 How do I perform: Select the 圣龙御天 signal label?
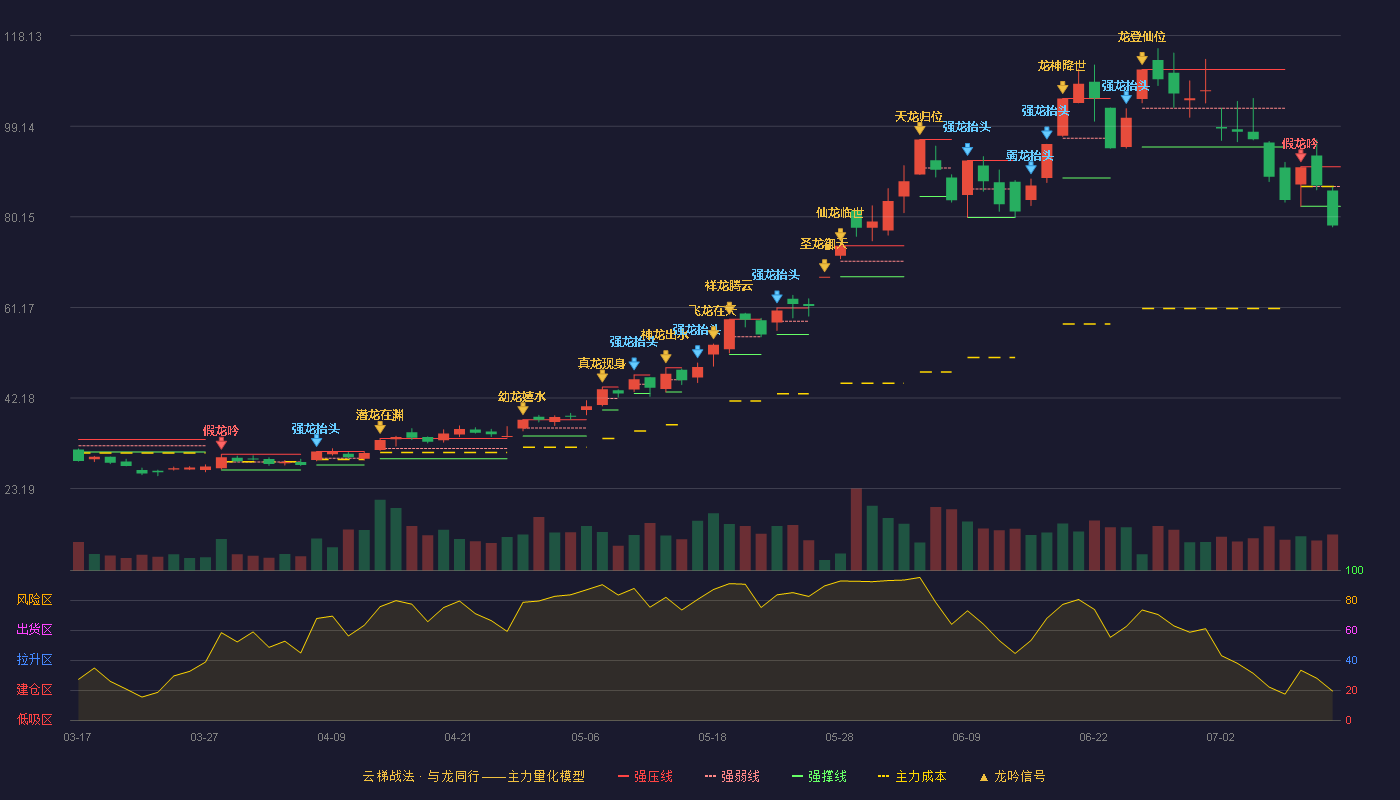(x=824, y=243)
